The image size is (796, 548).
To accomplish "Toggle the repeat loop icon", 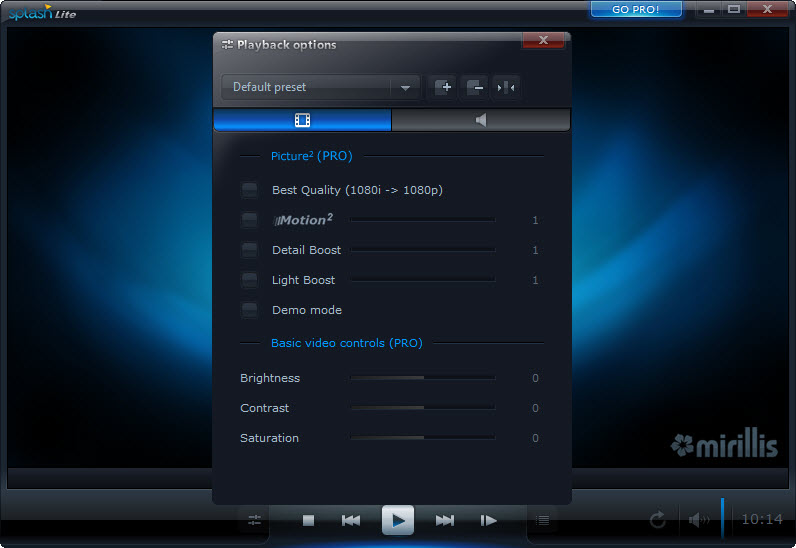I will (658, 520).
